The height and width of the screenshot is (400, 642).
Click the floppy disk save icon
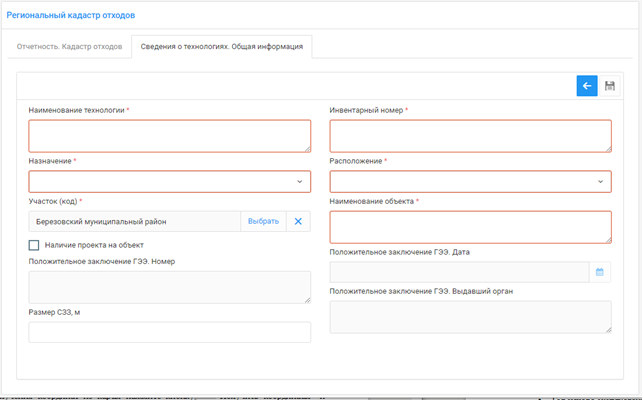pyautogui.click(x=610, y=86)
